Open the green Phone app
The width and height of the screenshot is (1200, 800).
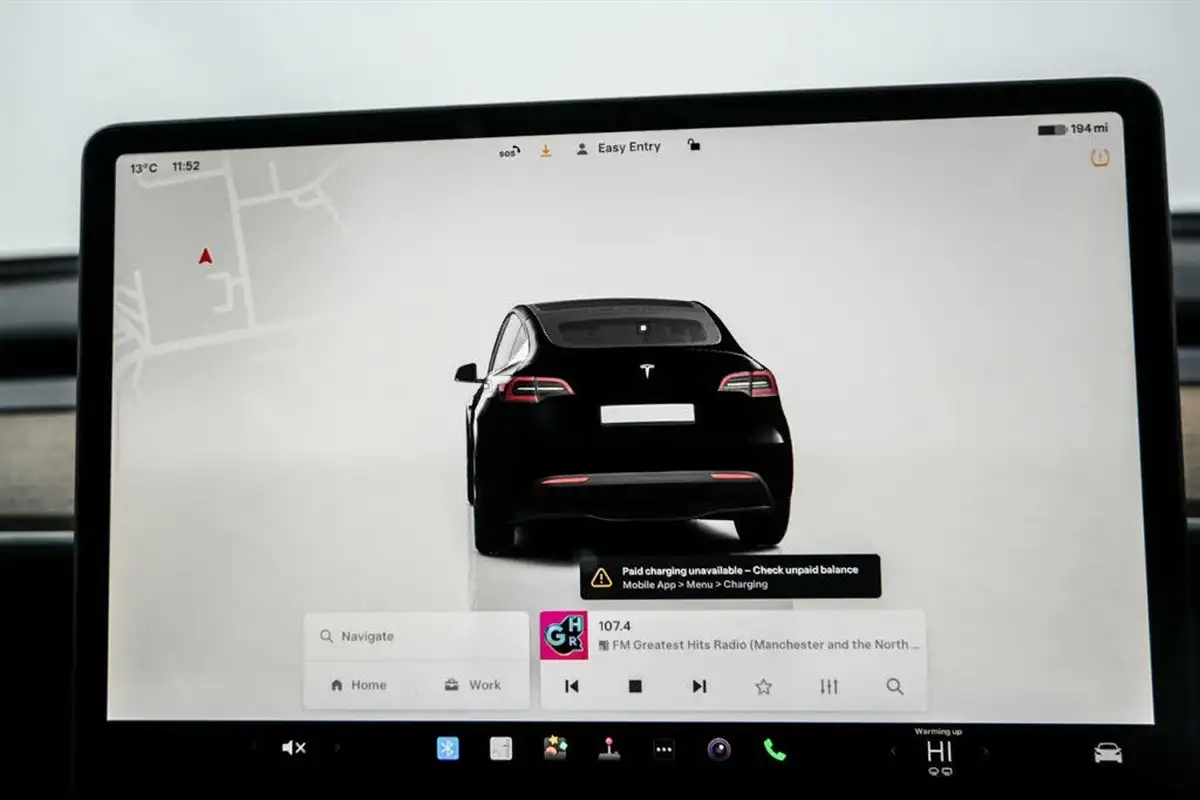point(774,749)
